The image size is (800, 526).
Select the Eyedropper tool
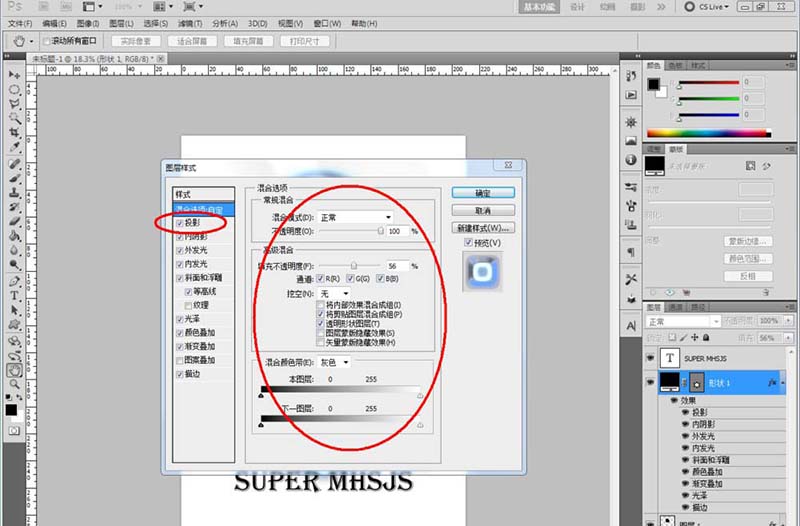(x=14, y=147)
